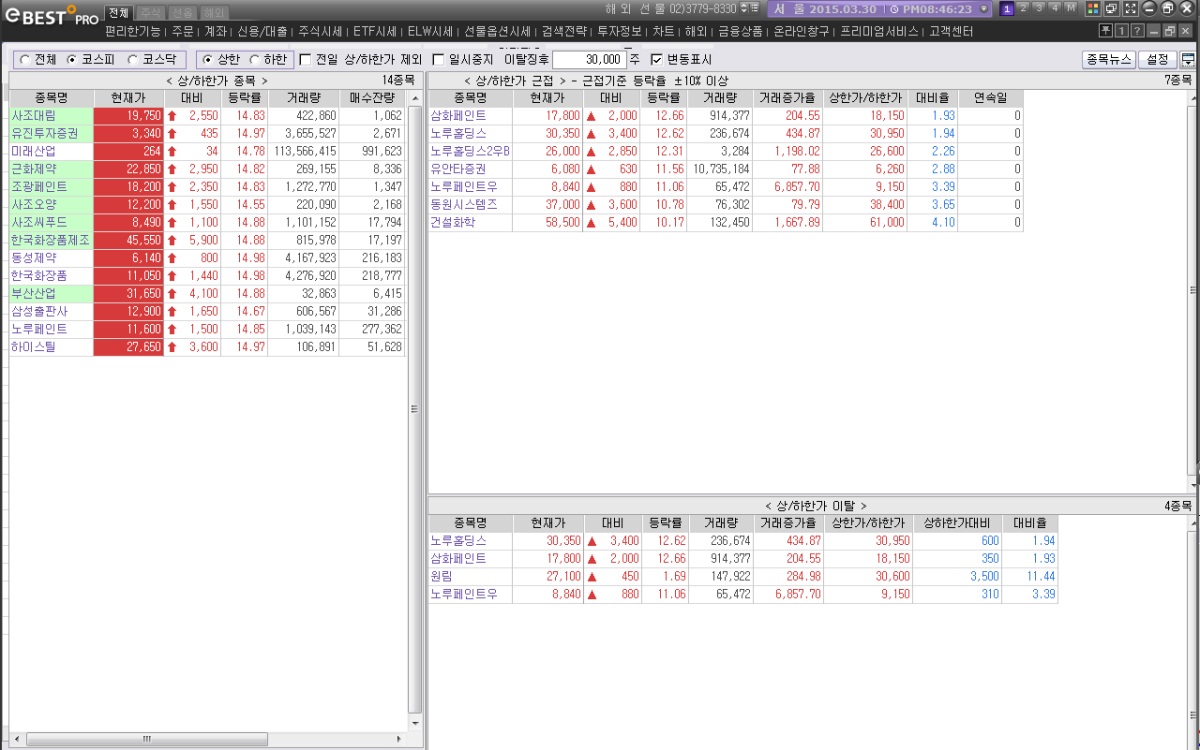Click the pin icon beside the 1 button
Viewport: 1200px width, 750px height.
[1106, 31]
